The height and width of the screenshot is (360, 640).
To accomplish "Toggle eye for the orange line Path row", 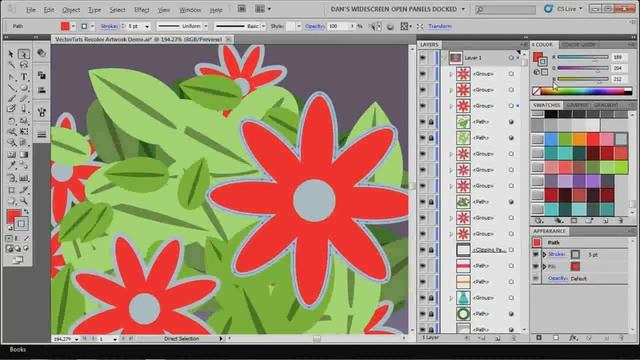I will 423,282.
